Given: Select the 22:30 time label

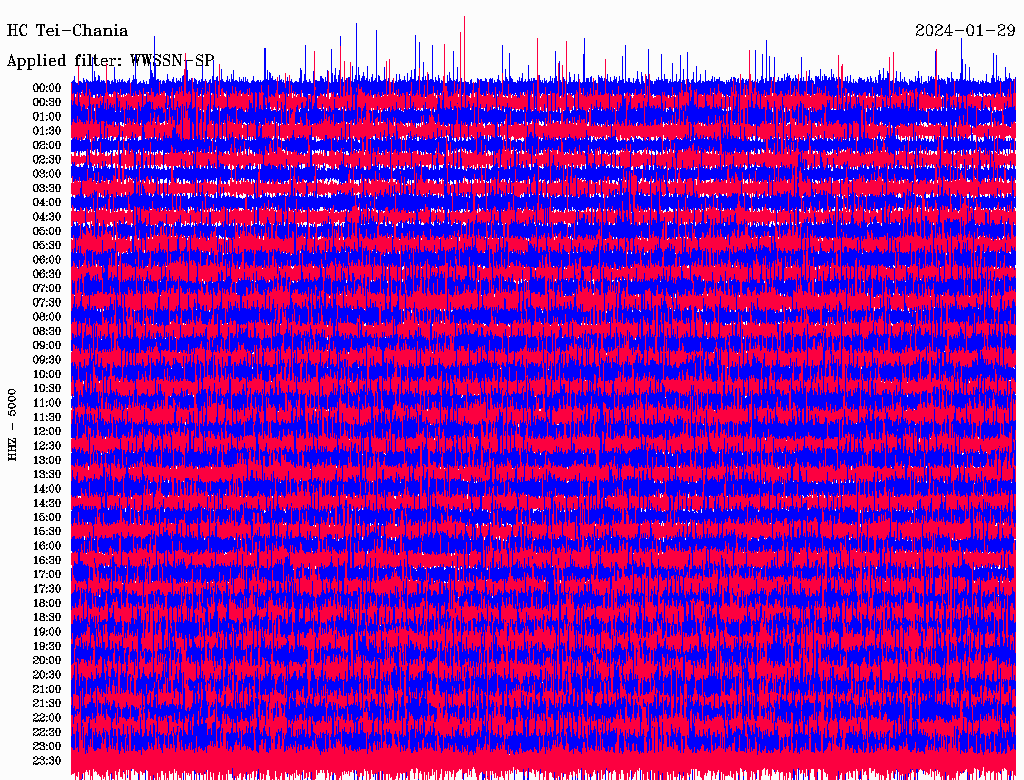Looking at the screenshot, I should point(47,732).
